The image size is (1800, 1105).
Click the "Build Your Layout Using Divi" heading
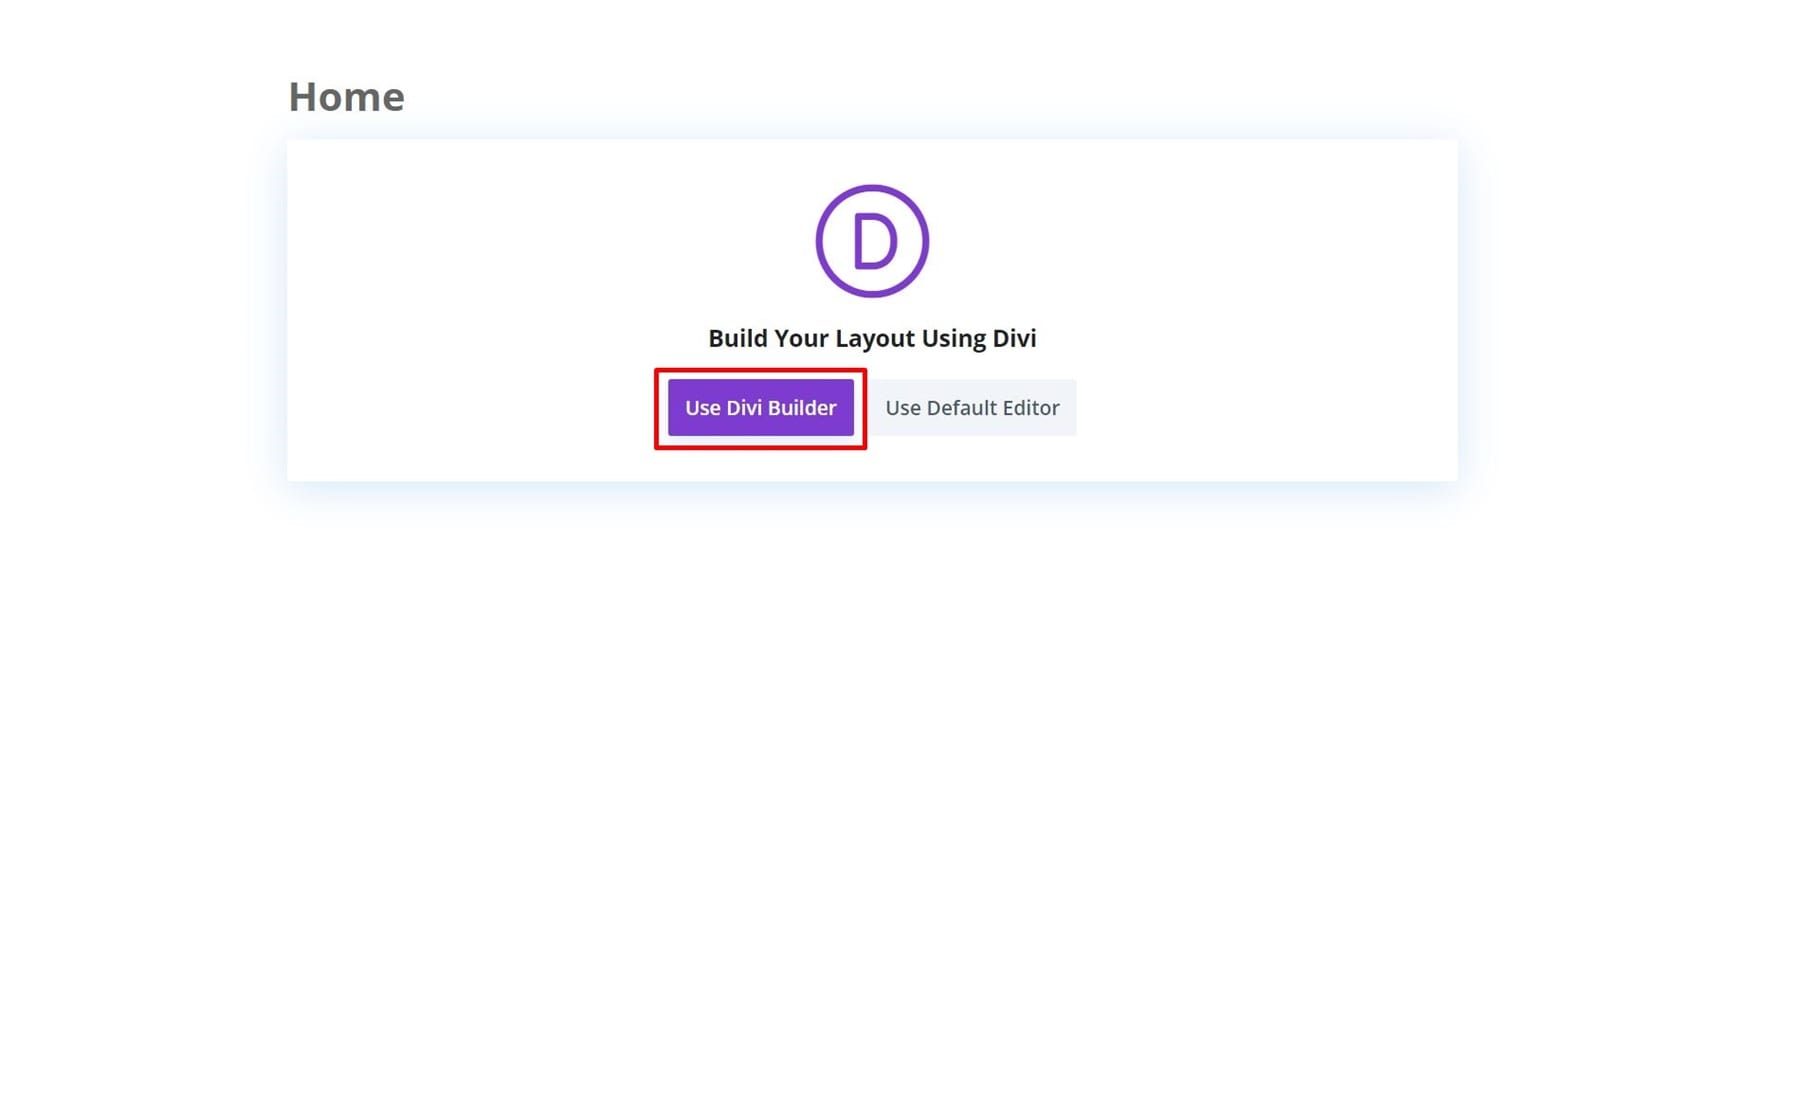click(872, 338)
